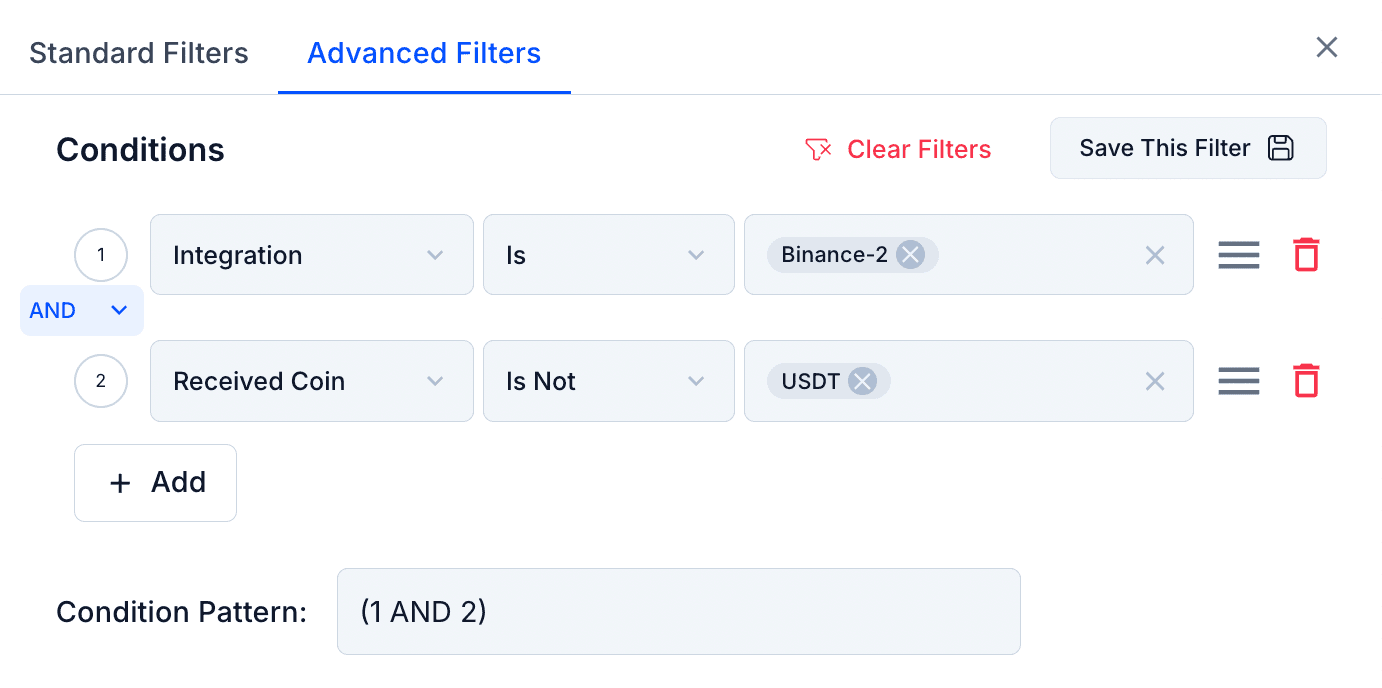
Task: Clear all values in the Integration value field
Action: pyautogui.click(x=1155, y=255)
